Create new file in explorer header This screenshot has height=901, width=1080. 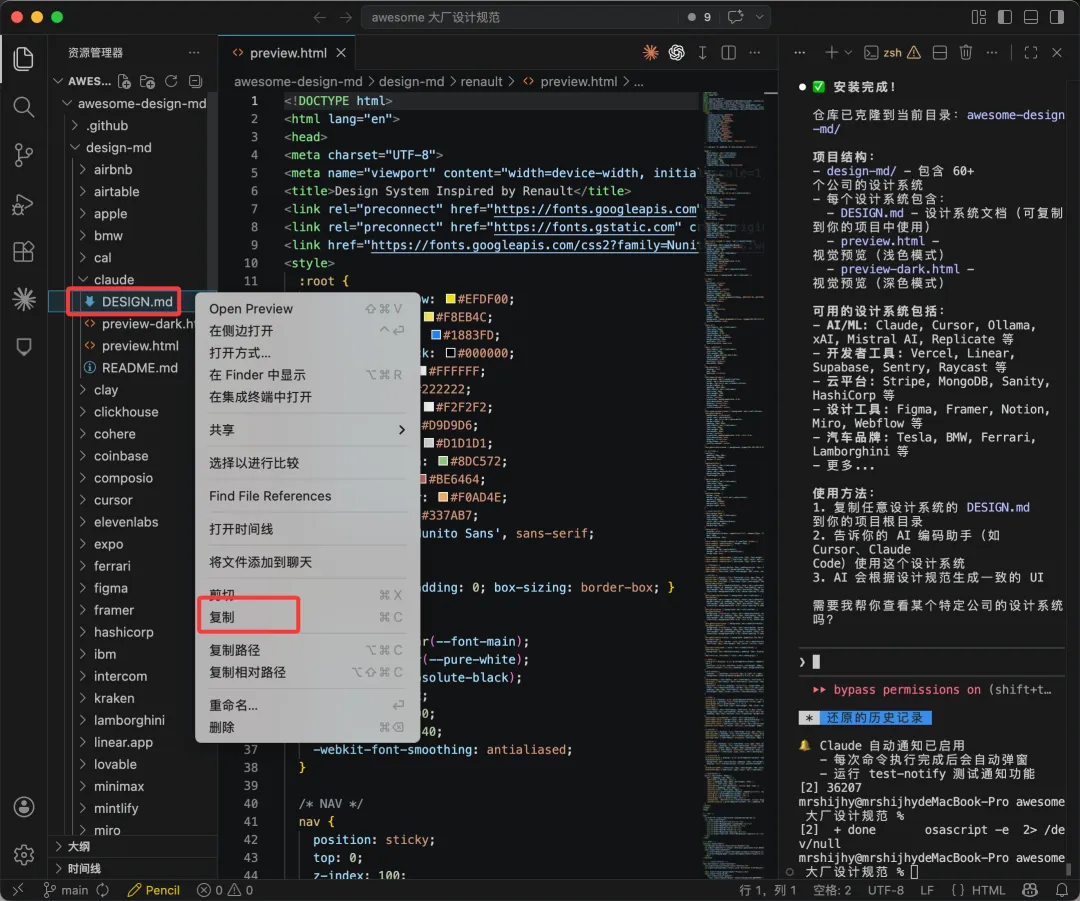tap(124, 81)
